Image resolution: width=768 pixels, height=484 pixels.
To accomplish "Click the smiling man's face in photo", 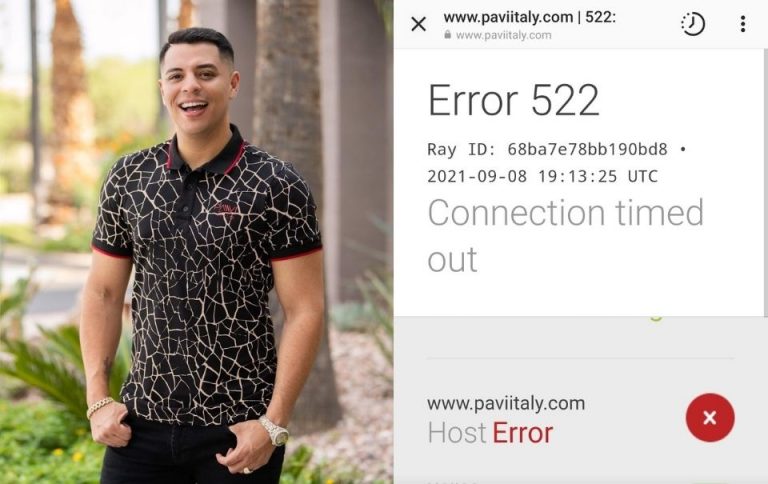I will tap(197, 84).
